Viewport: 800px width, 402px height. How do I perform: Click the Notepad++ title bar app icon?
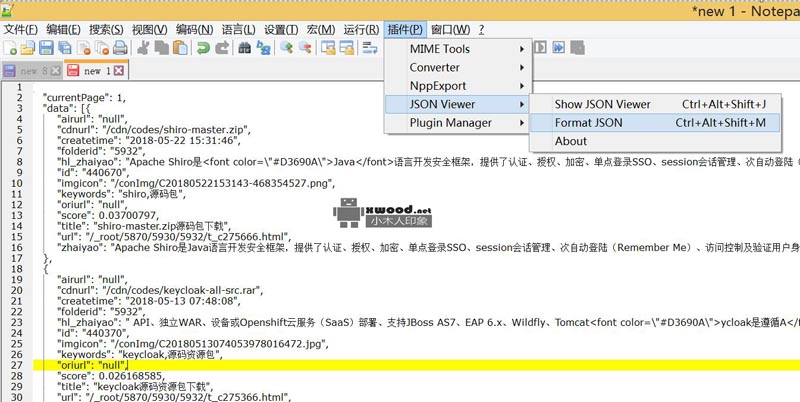tap(7, 10)
